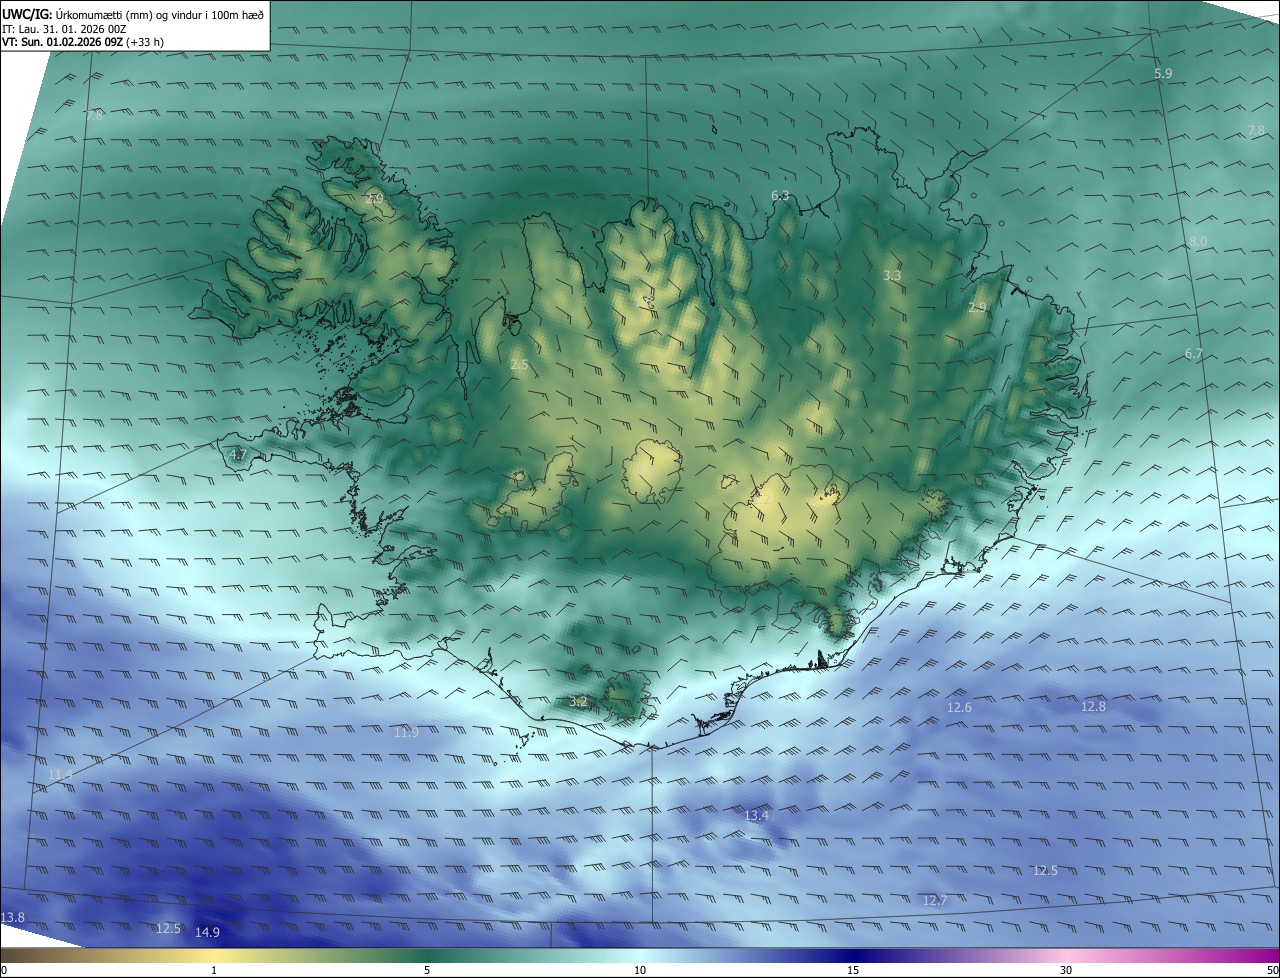Image resolution: width=1280 pixels, height=978 pixels.
Task: Click the 12.8 value label on map
Action: tap(1093, 707)
